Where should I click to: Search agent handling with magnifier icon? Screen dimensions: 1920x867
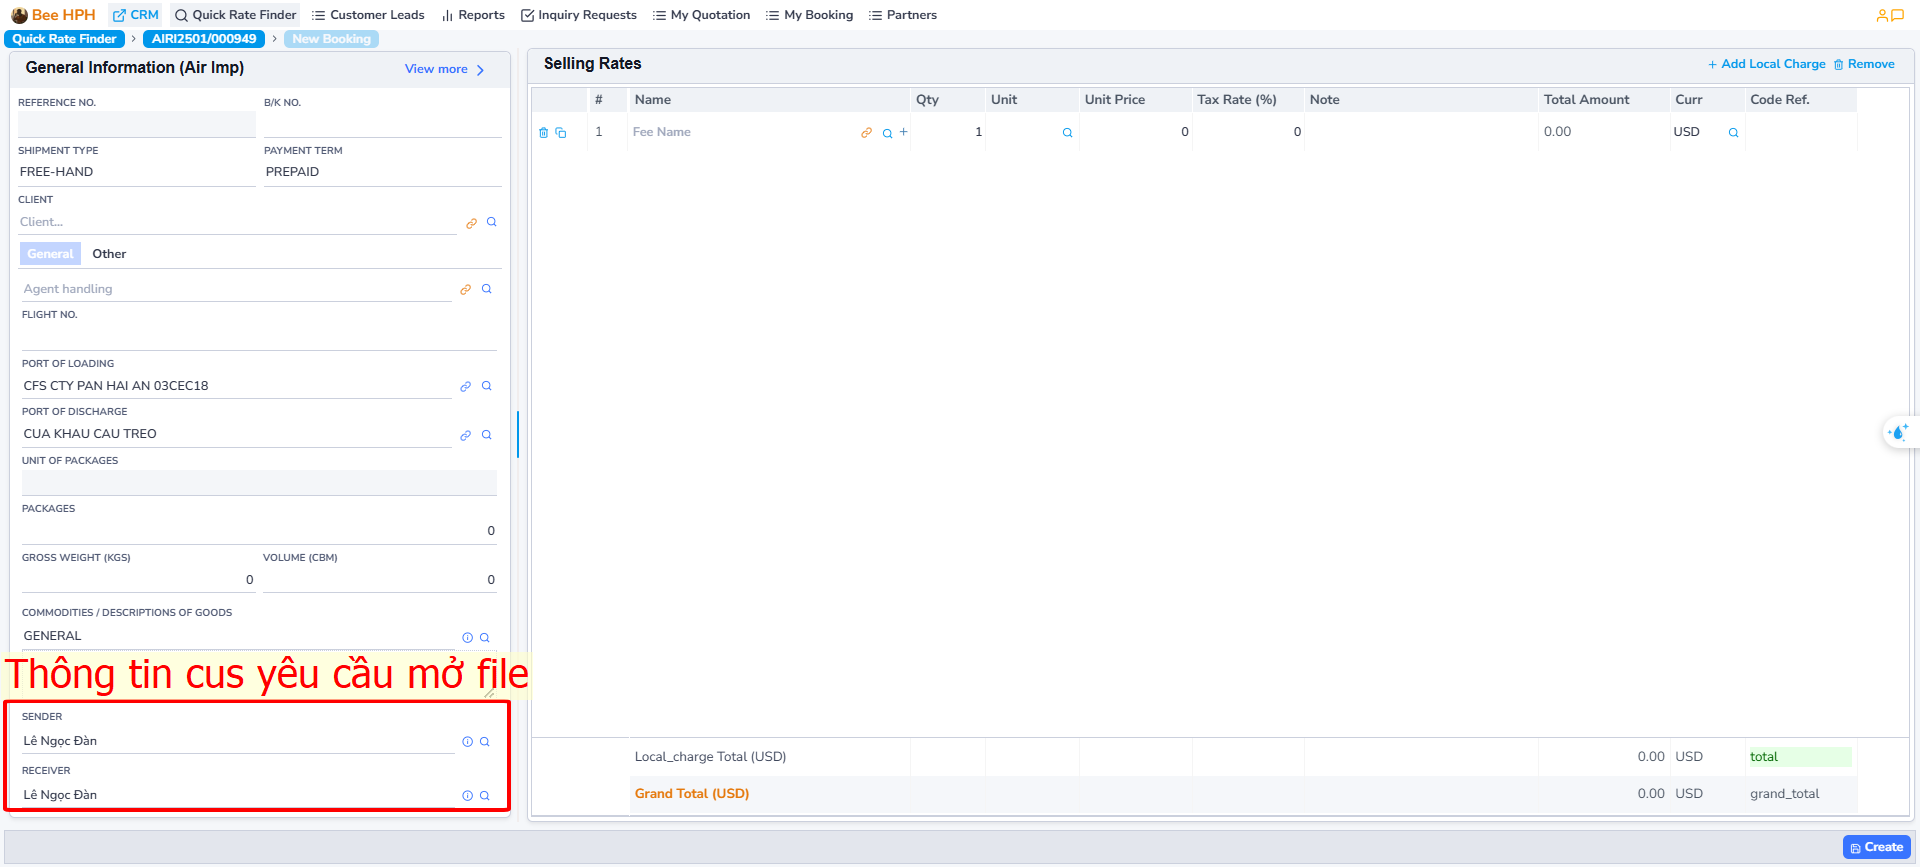487,289
